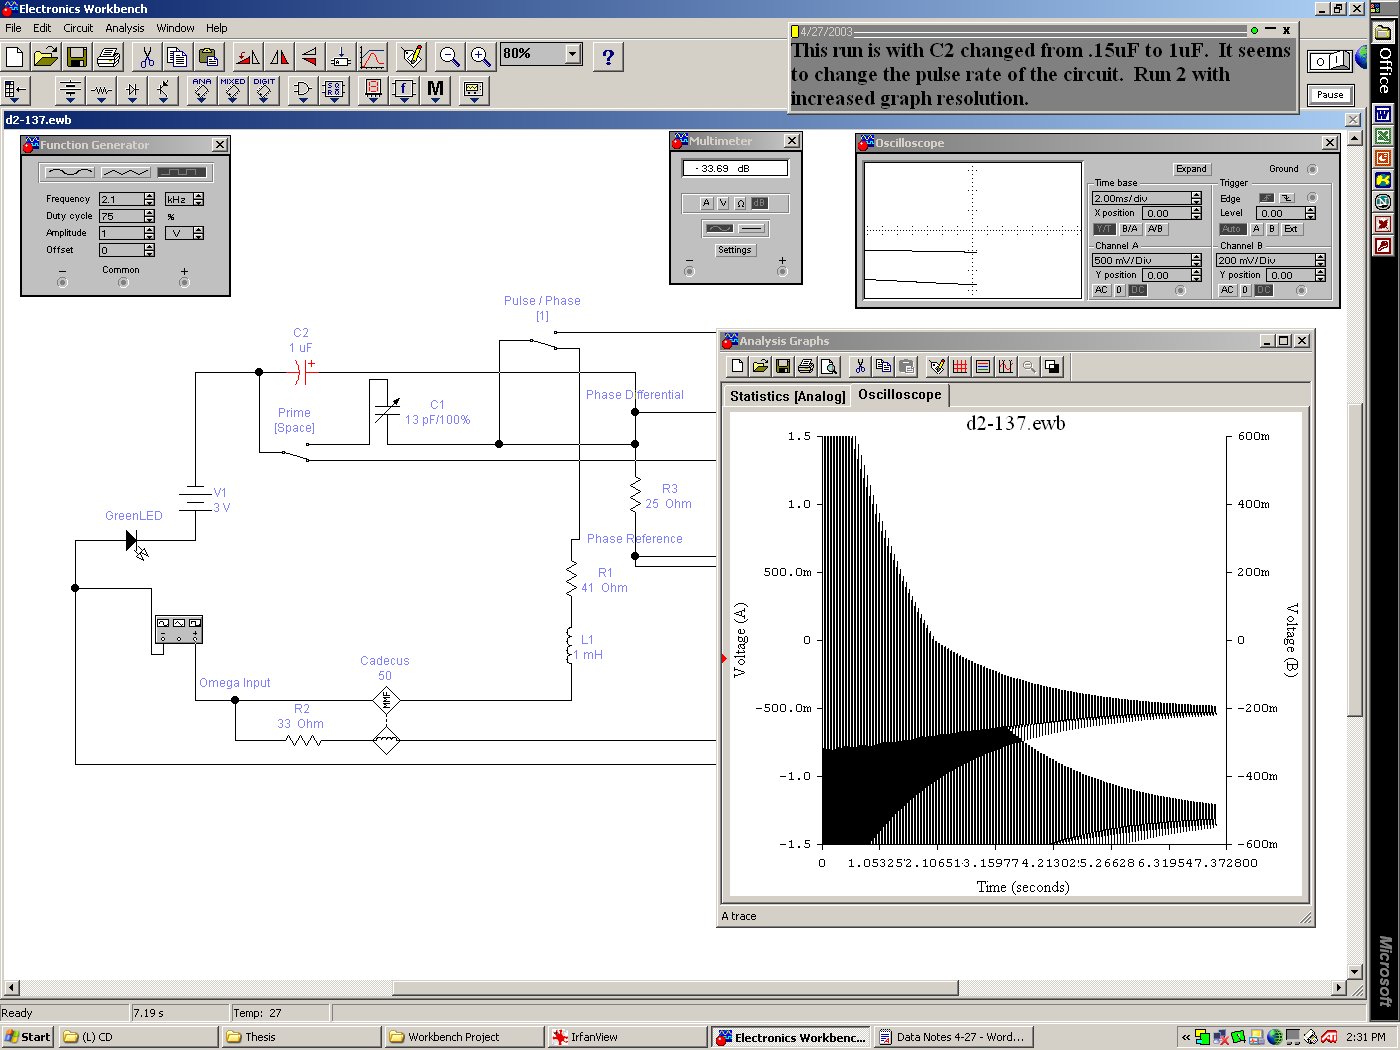Click the Rotate component icon
The height and width of the screenshot is (1050, 1400).
[248, 56]
